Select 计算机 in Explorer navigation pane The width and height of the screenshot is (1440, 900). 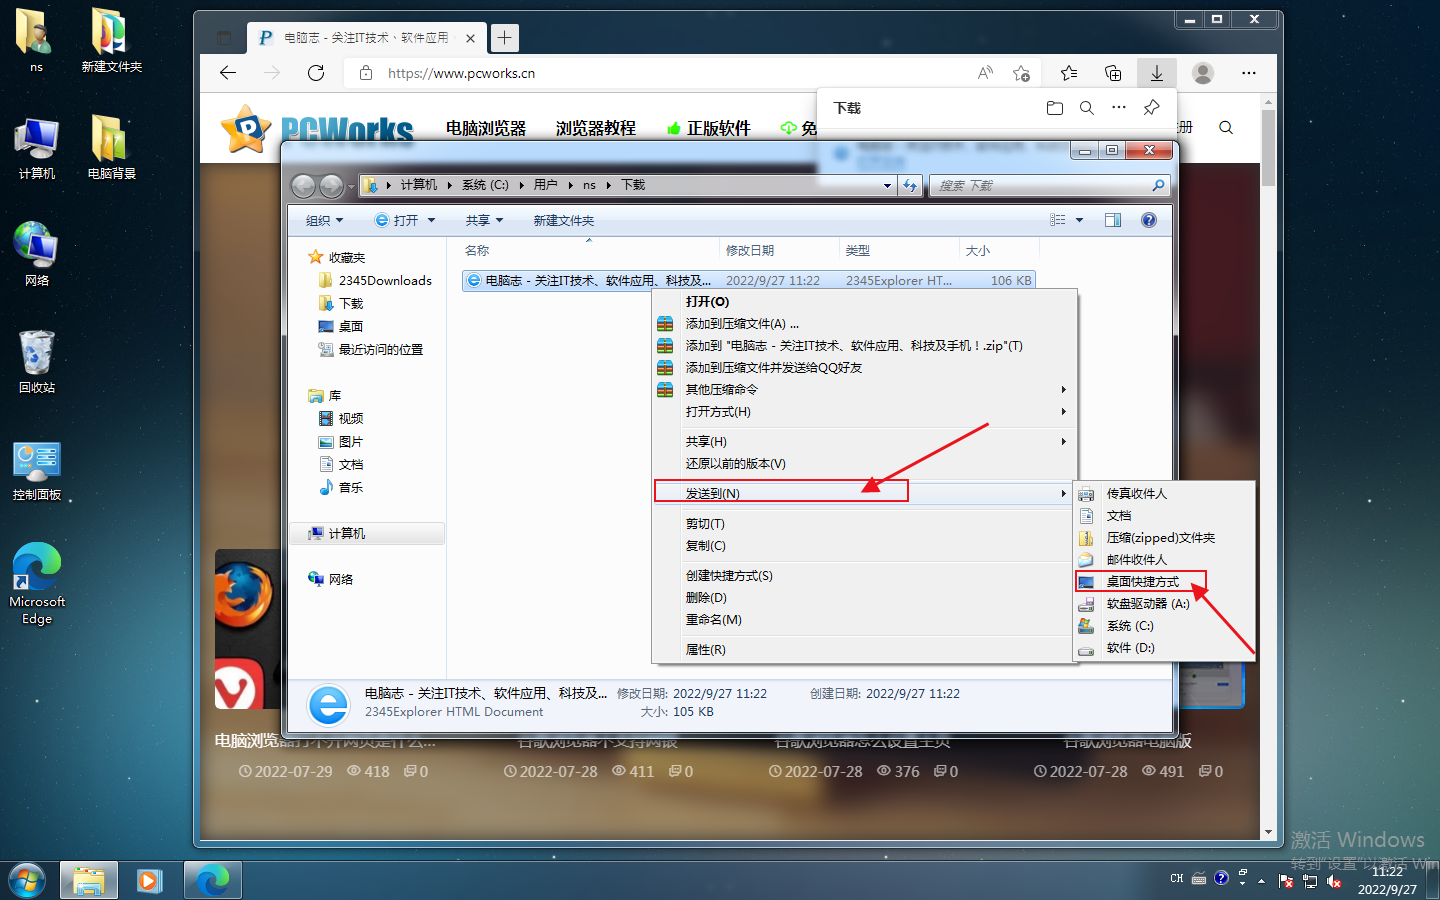368,534
